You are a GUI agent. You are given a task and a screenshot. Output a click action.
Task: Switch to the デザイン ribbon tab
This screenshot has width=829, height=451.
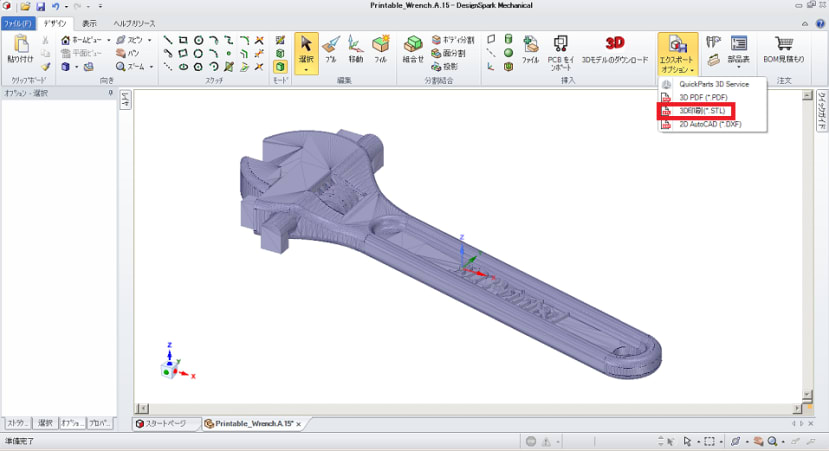[55, 23]
